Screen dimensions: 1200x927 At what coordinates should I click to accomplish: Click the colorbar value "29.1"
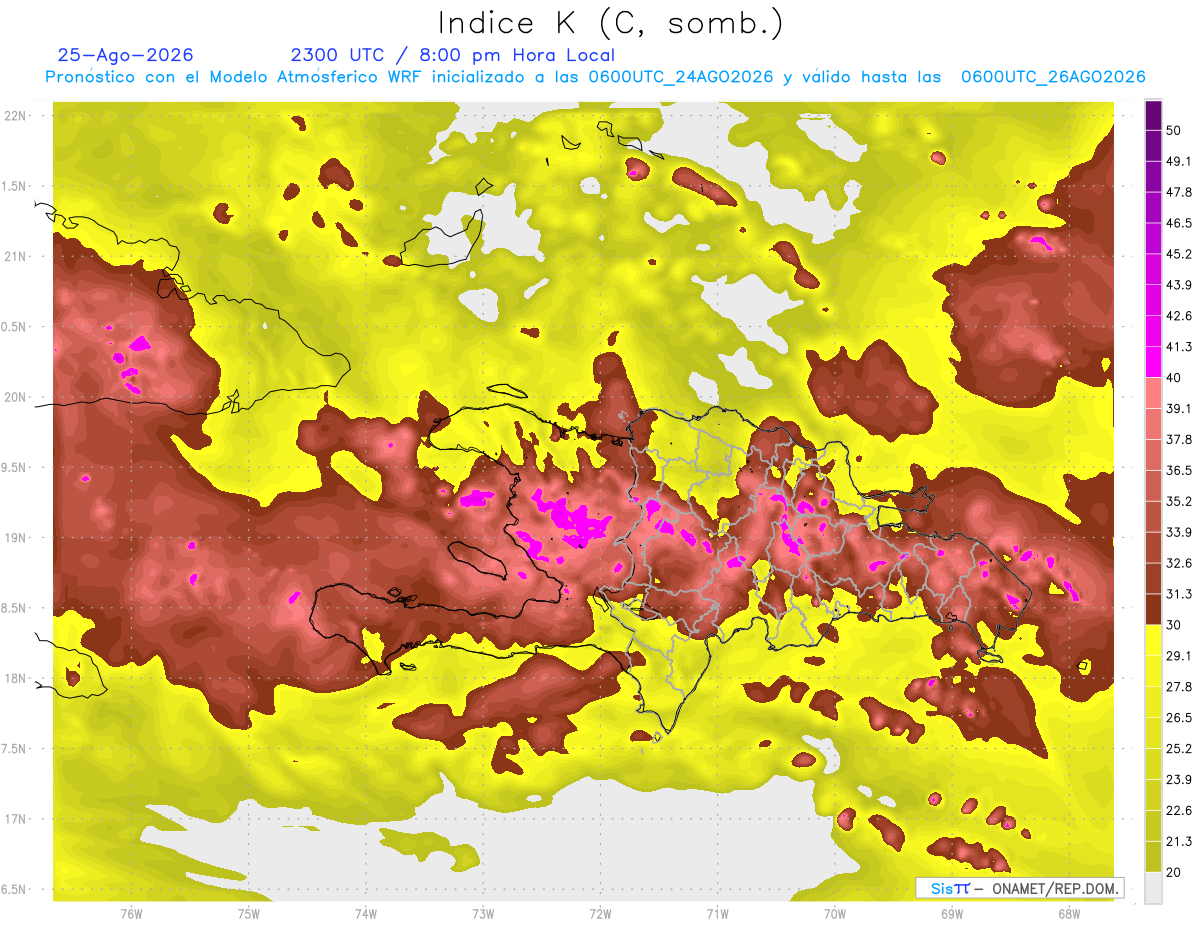[x=1179, y=656]
